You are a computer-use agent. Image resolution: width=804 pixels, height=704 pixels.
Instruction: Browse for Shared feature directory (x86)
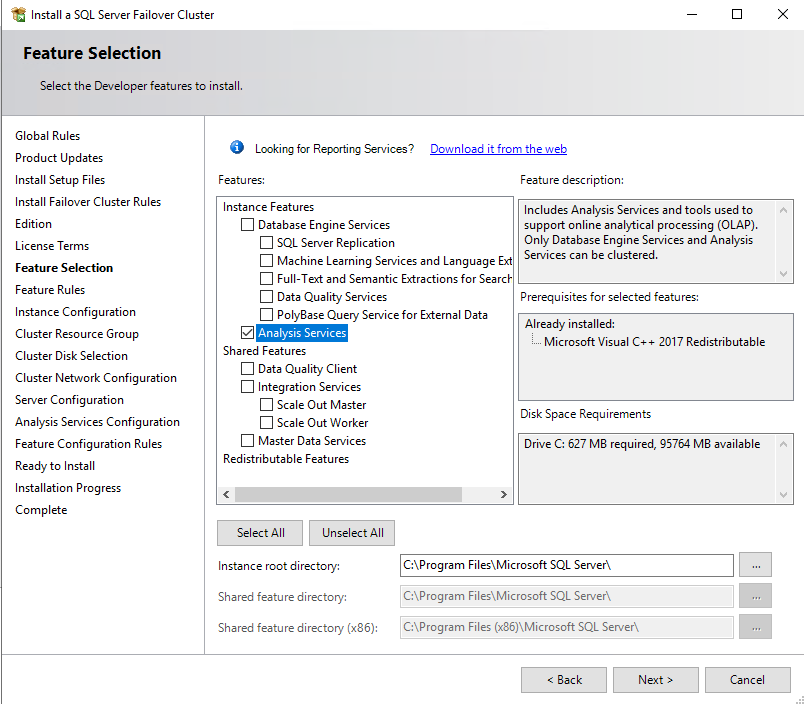point(756,627)
